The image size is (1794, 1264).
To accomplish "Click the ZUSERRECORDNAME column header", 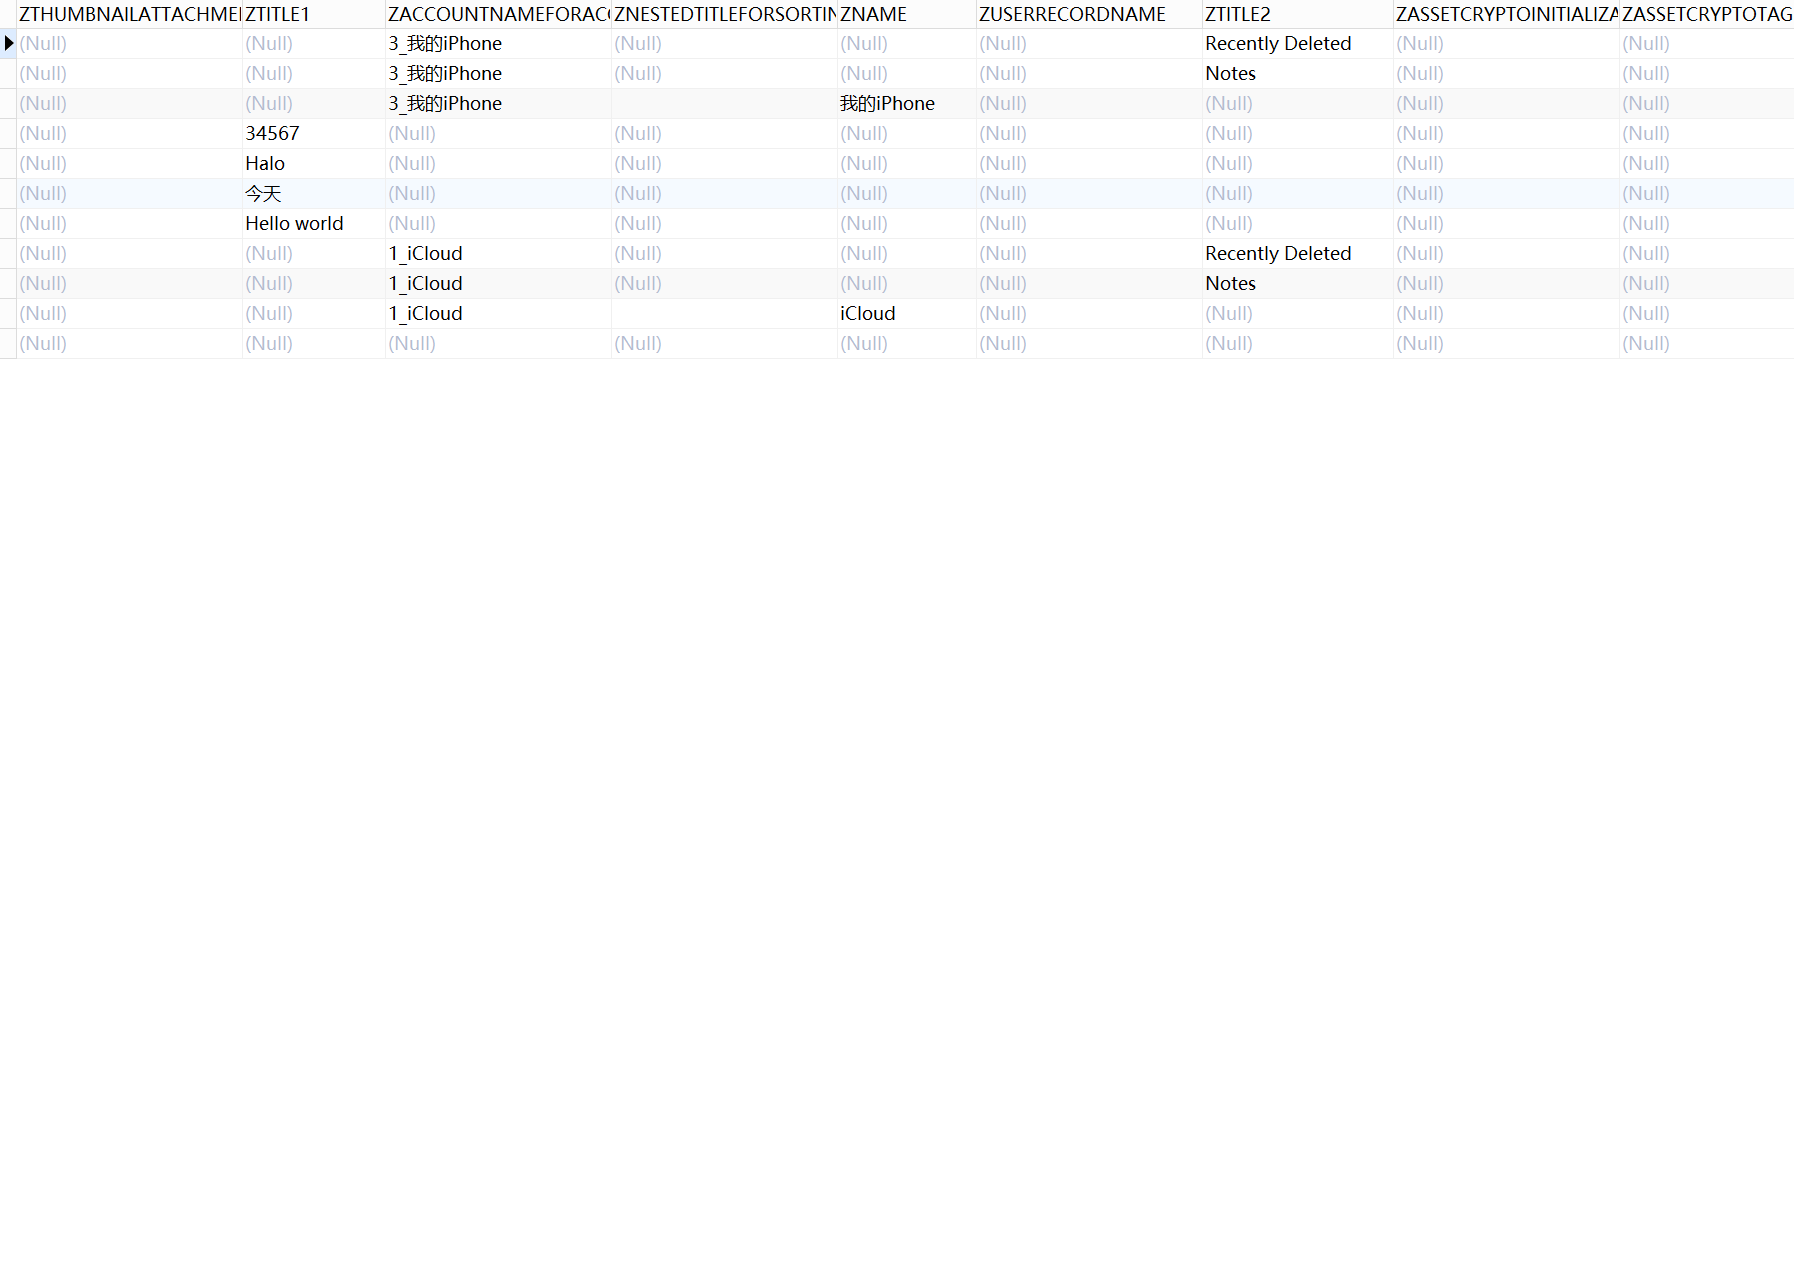I will click(x=1088, y=14).
